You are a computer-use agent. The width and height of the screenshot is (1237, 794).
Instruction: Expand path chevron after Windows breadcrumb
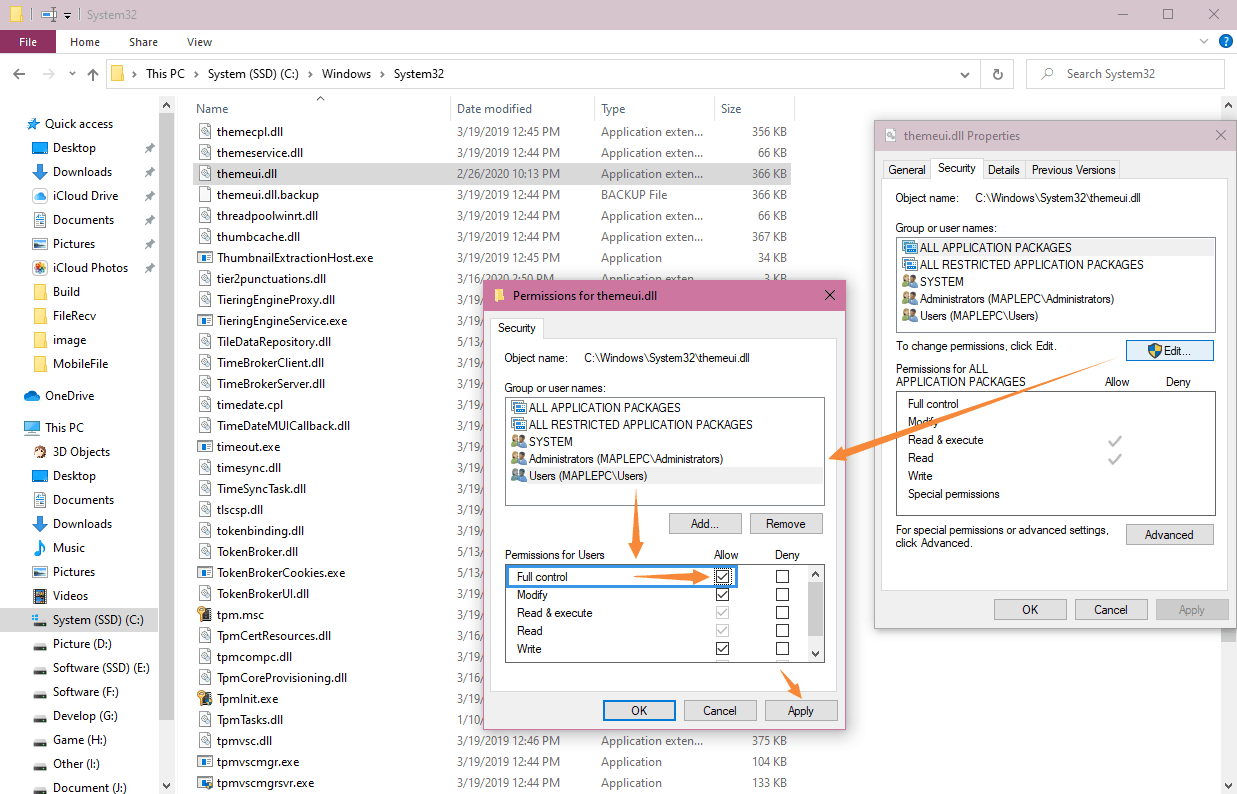pyautogui.click(x=382, y=74)
